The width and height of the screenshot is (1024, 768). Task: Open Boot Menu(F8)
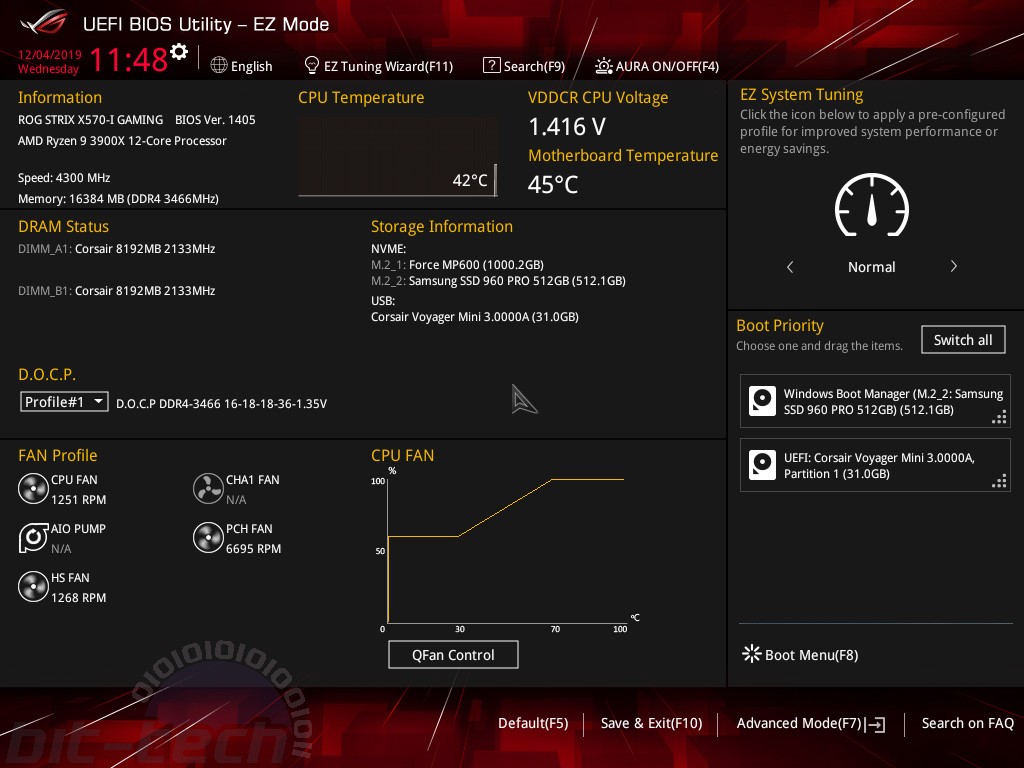click(x=801, y=654)
